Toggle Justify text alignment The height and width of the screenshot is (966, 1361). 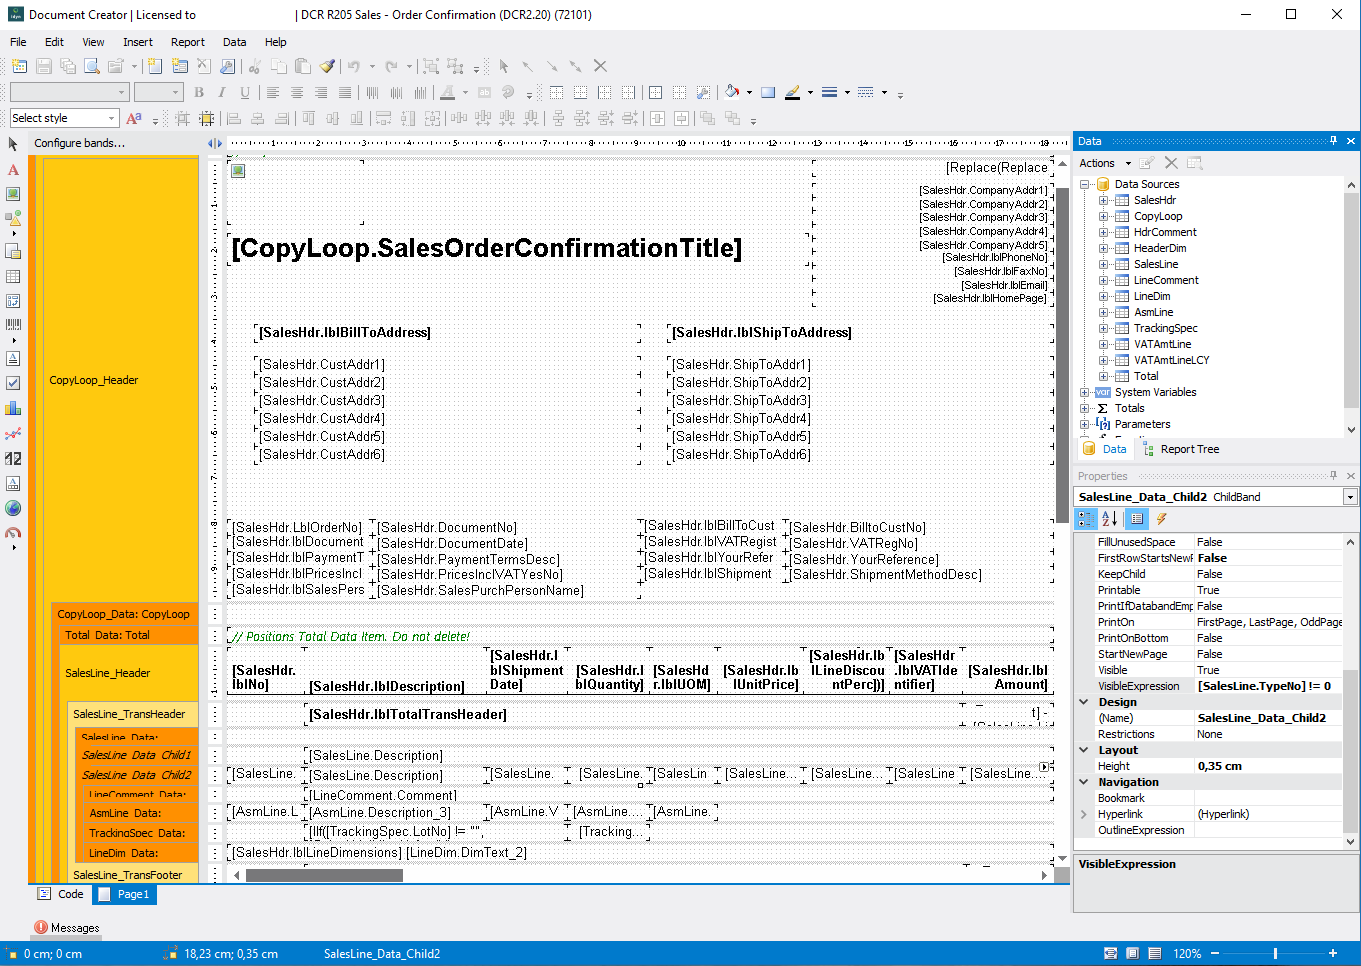[345, 92]
